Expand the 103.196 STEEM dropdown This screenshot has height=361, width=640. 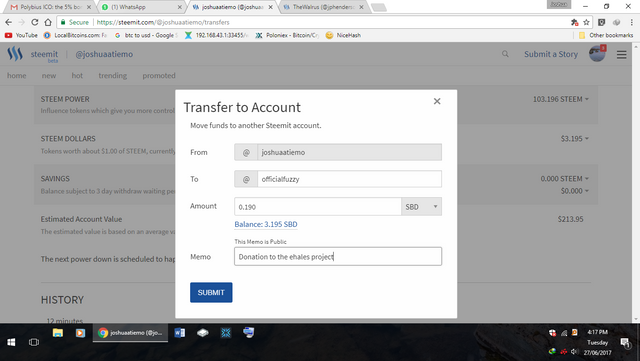[x=561, y=99]
